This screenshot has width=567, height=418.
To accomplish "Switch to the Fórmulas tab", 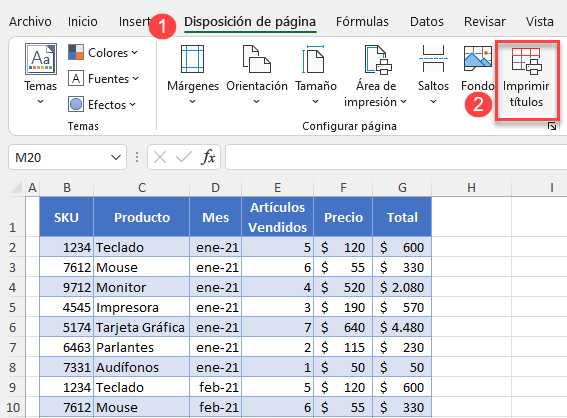I will pos(362,22).
